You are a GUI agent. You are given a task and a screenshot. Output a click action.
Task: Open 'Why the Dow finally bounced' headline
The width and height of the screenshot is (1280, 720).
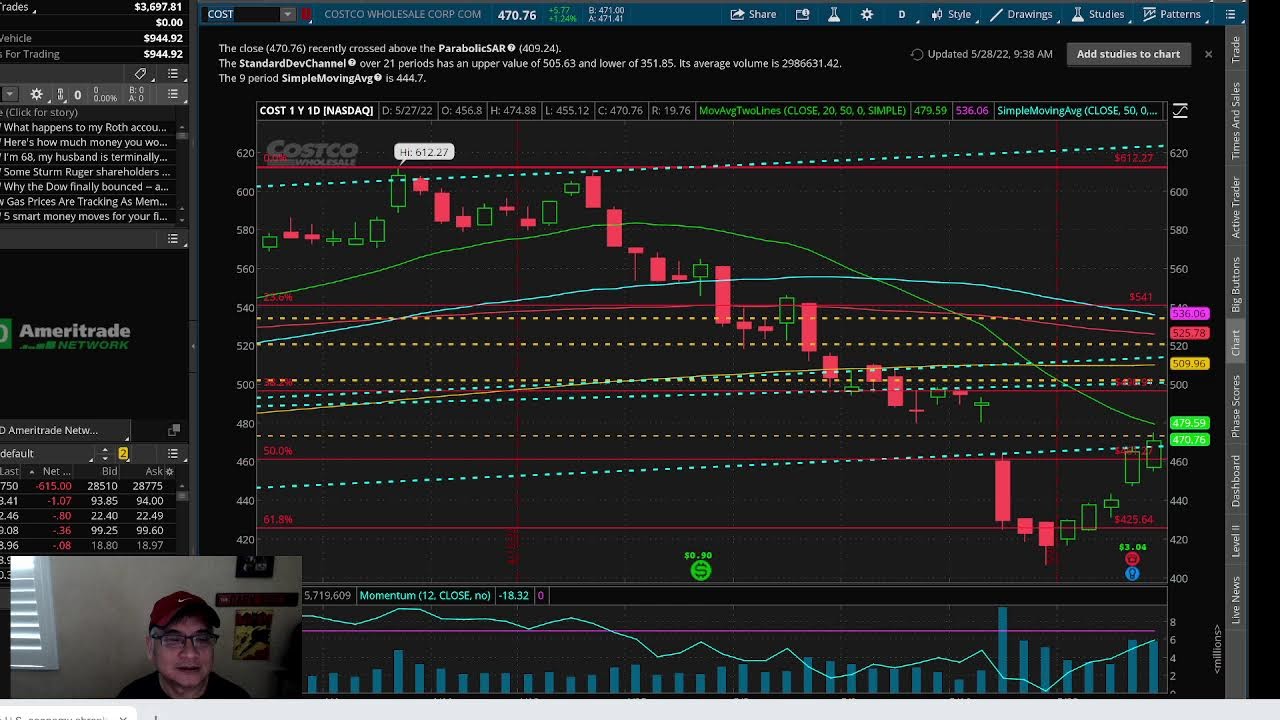(x=85, y=187)
